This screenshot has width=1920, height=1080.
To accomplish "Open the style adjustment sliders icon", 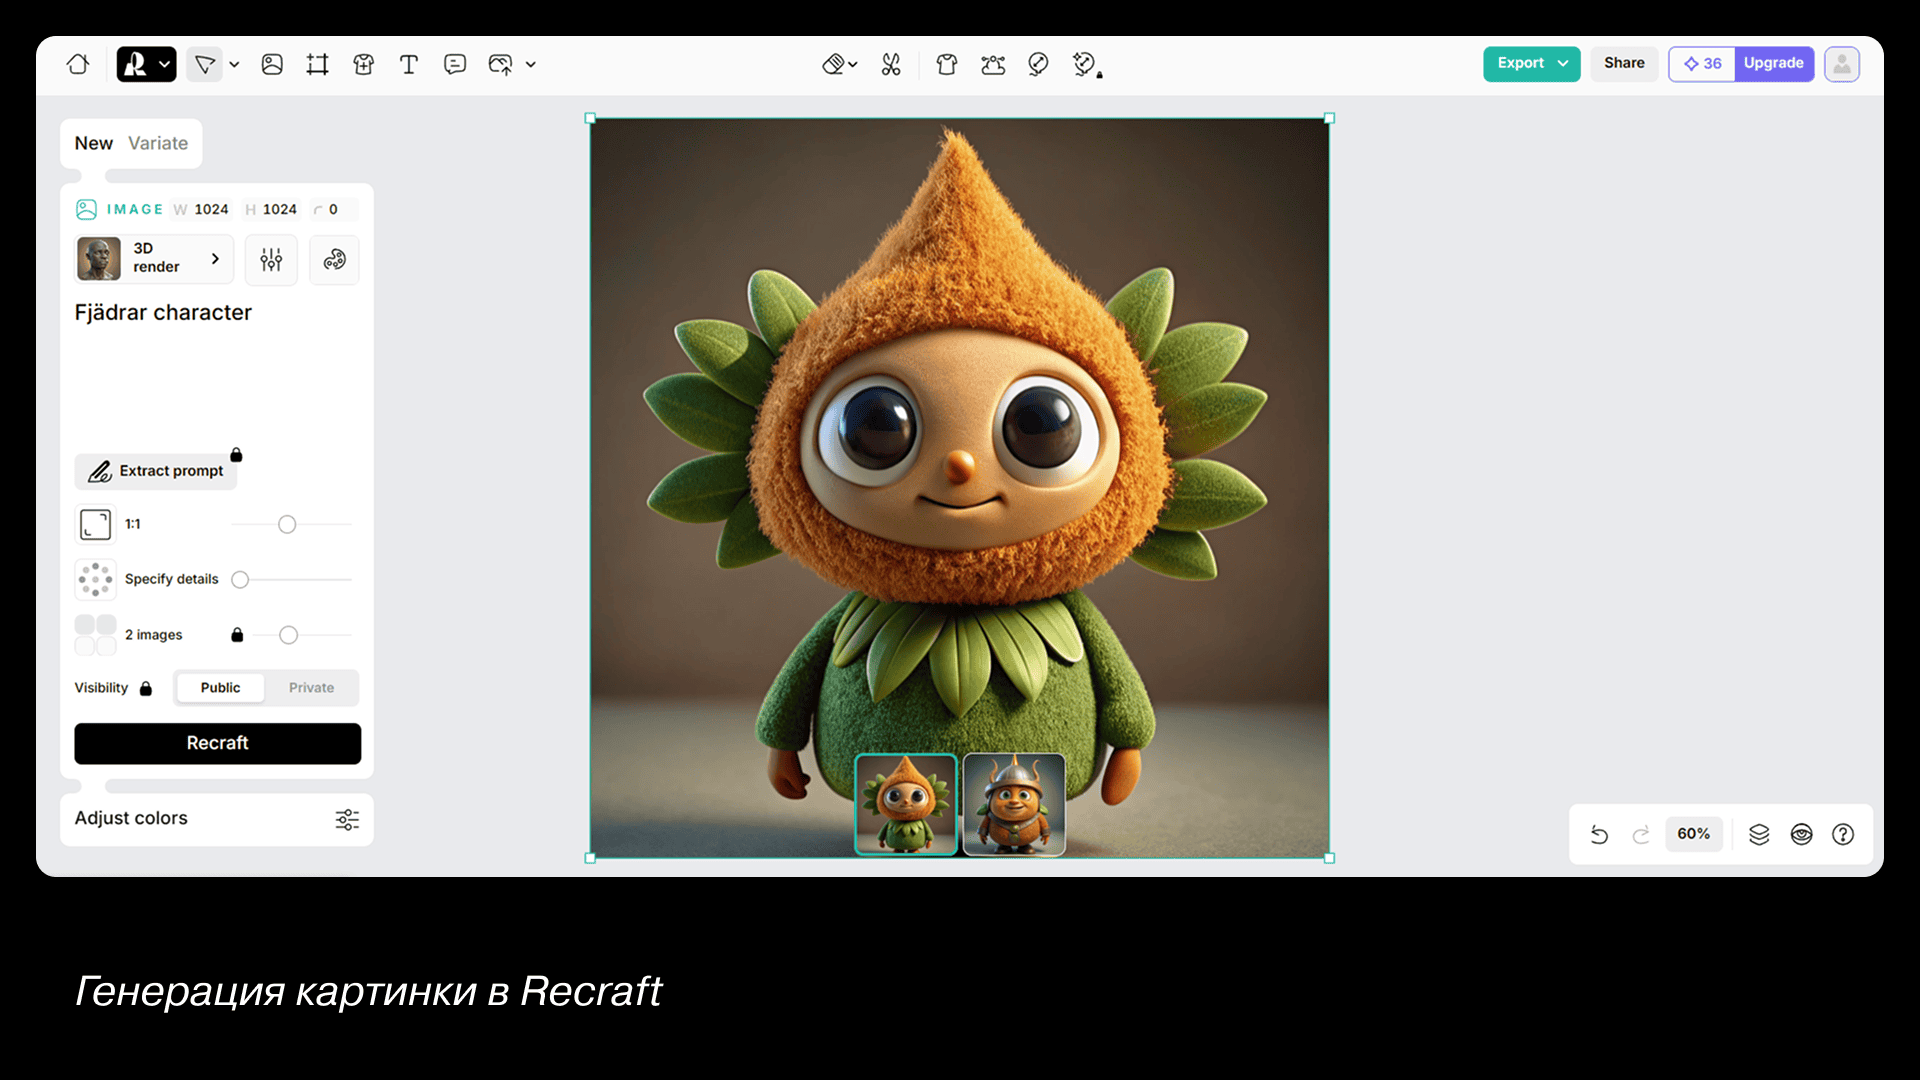I will [x=271, y=260].
